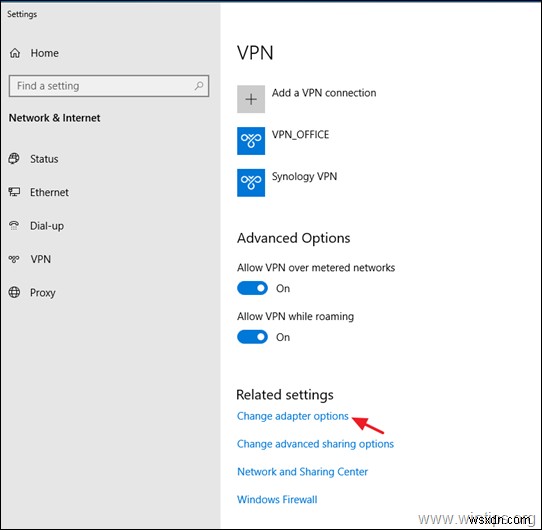
Task: Click the Related settings heading
Action: [x=285, y=395]
